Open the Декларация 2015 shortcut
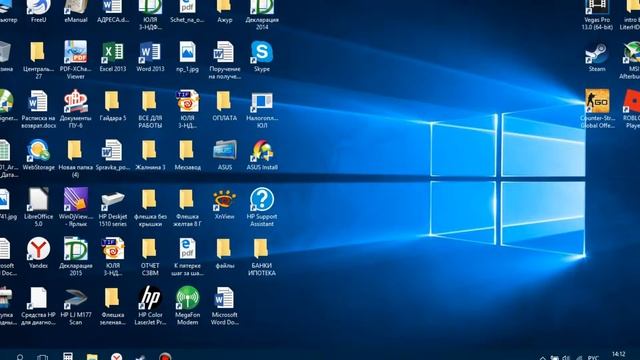 click(76, 256)
